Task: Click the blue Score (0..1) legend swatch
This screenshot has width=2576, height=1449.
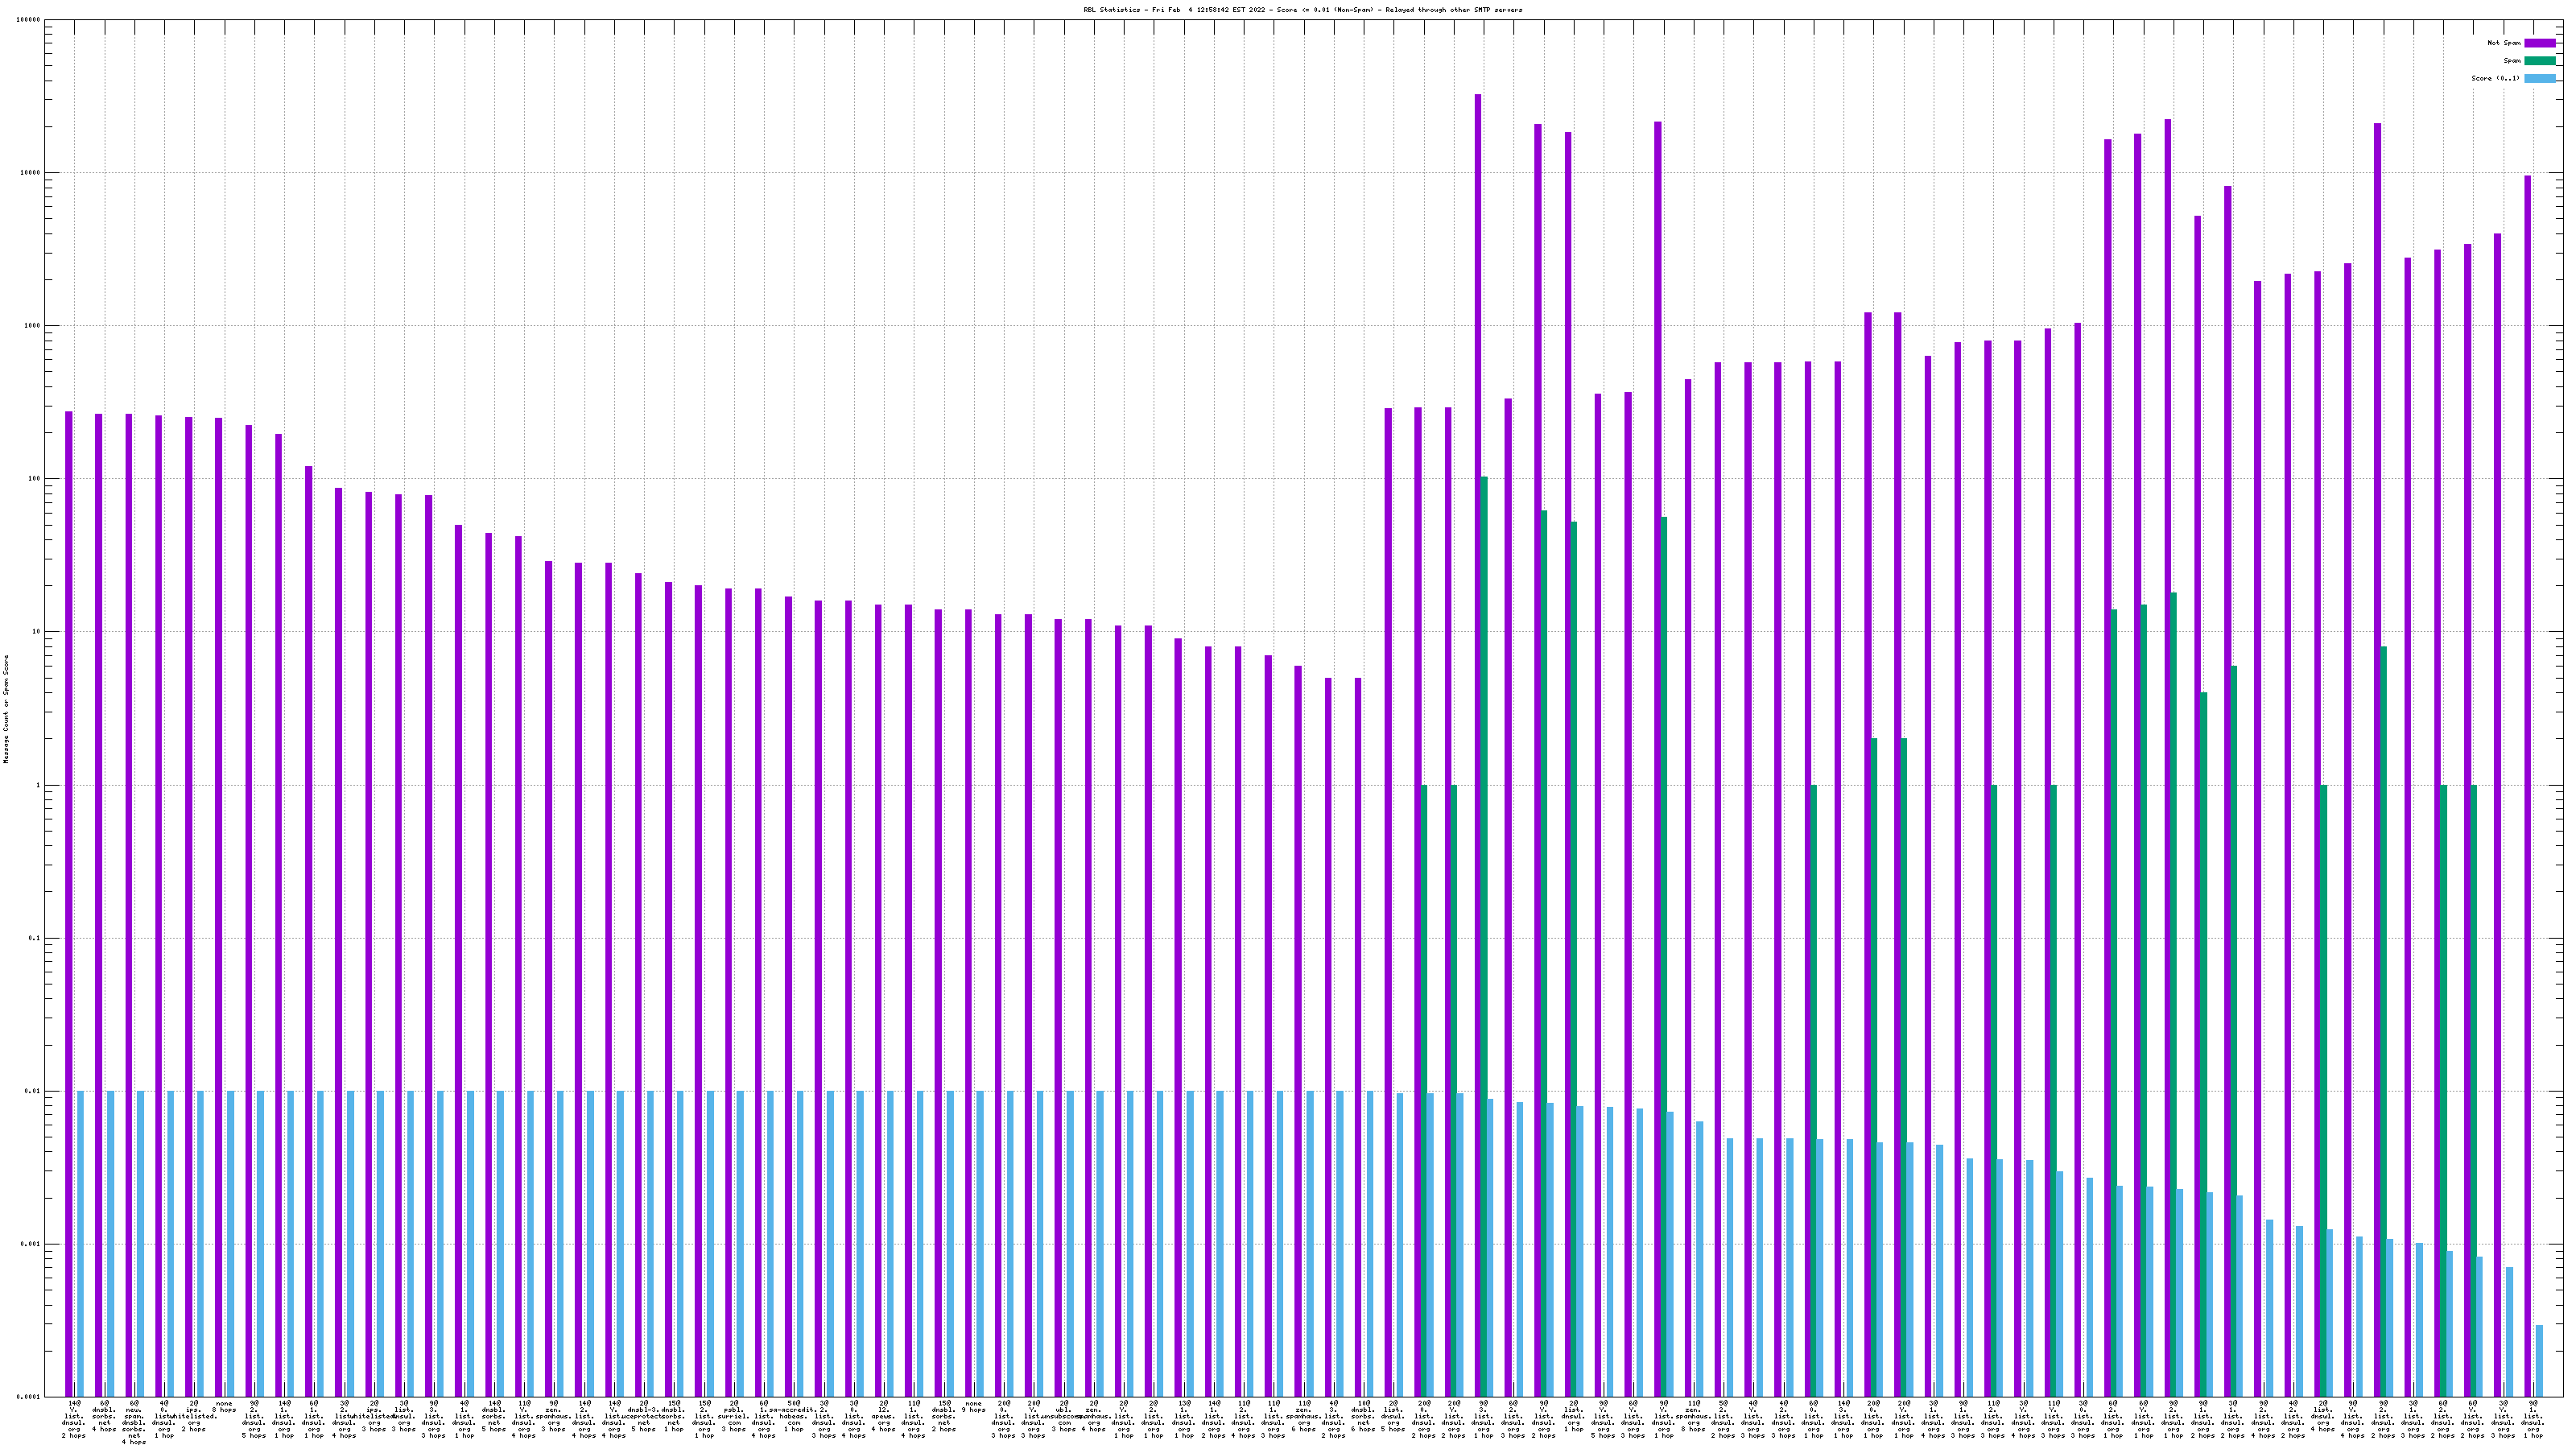Action: pyautogui.click(x=2539, y=78)
